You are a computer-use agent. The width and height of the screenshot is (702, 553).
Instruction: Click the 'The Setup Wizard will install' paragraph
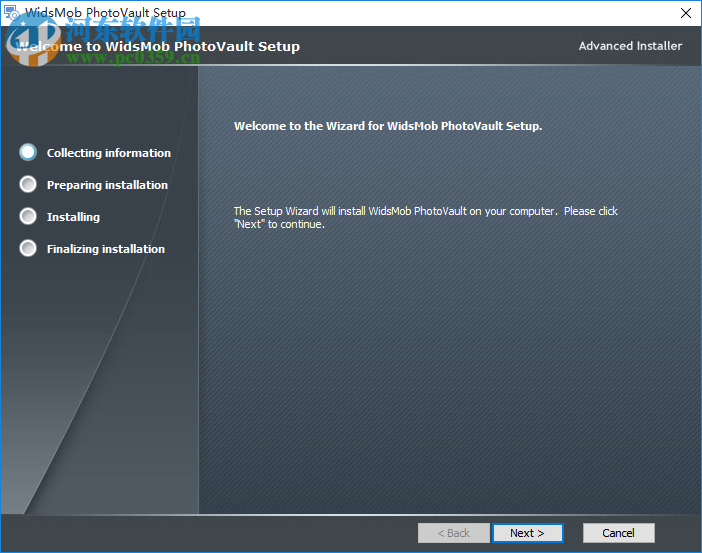pos(425,217)
